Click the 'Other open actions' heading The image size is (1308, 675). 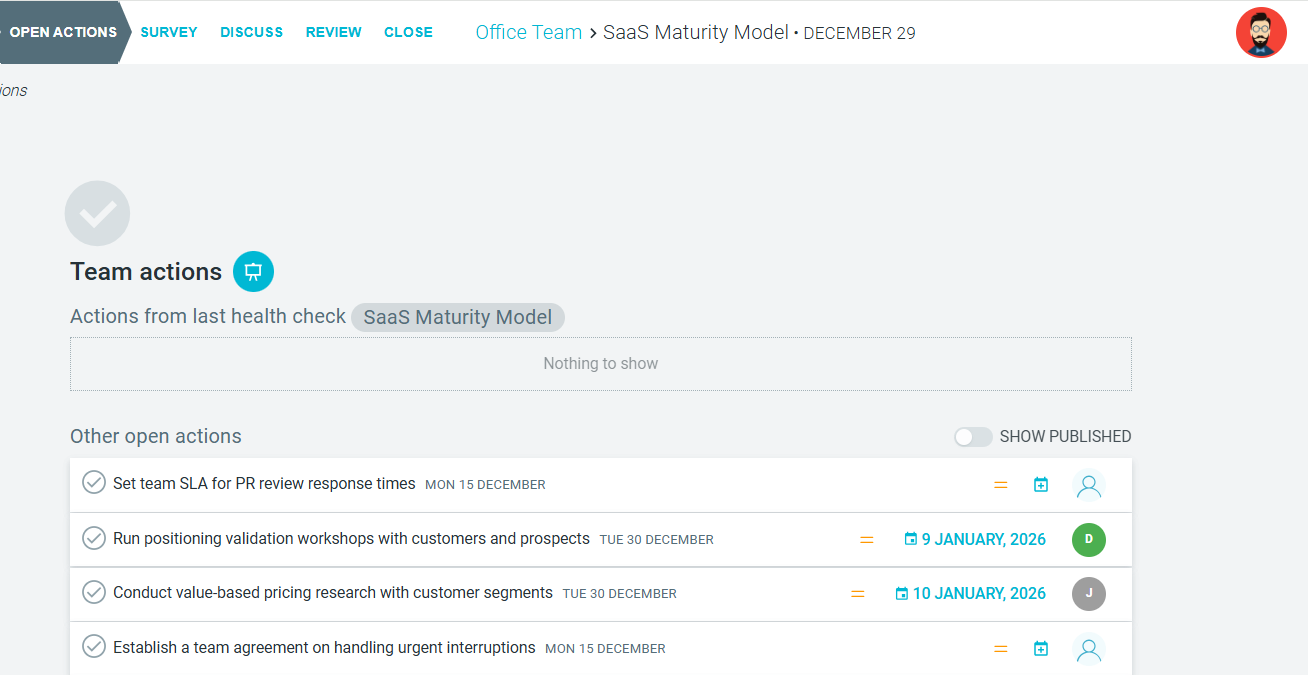pos(156,436)
